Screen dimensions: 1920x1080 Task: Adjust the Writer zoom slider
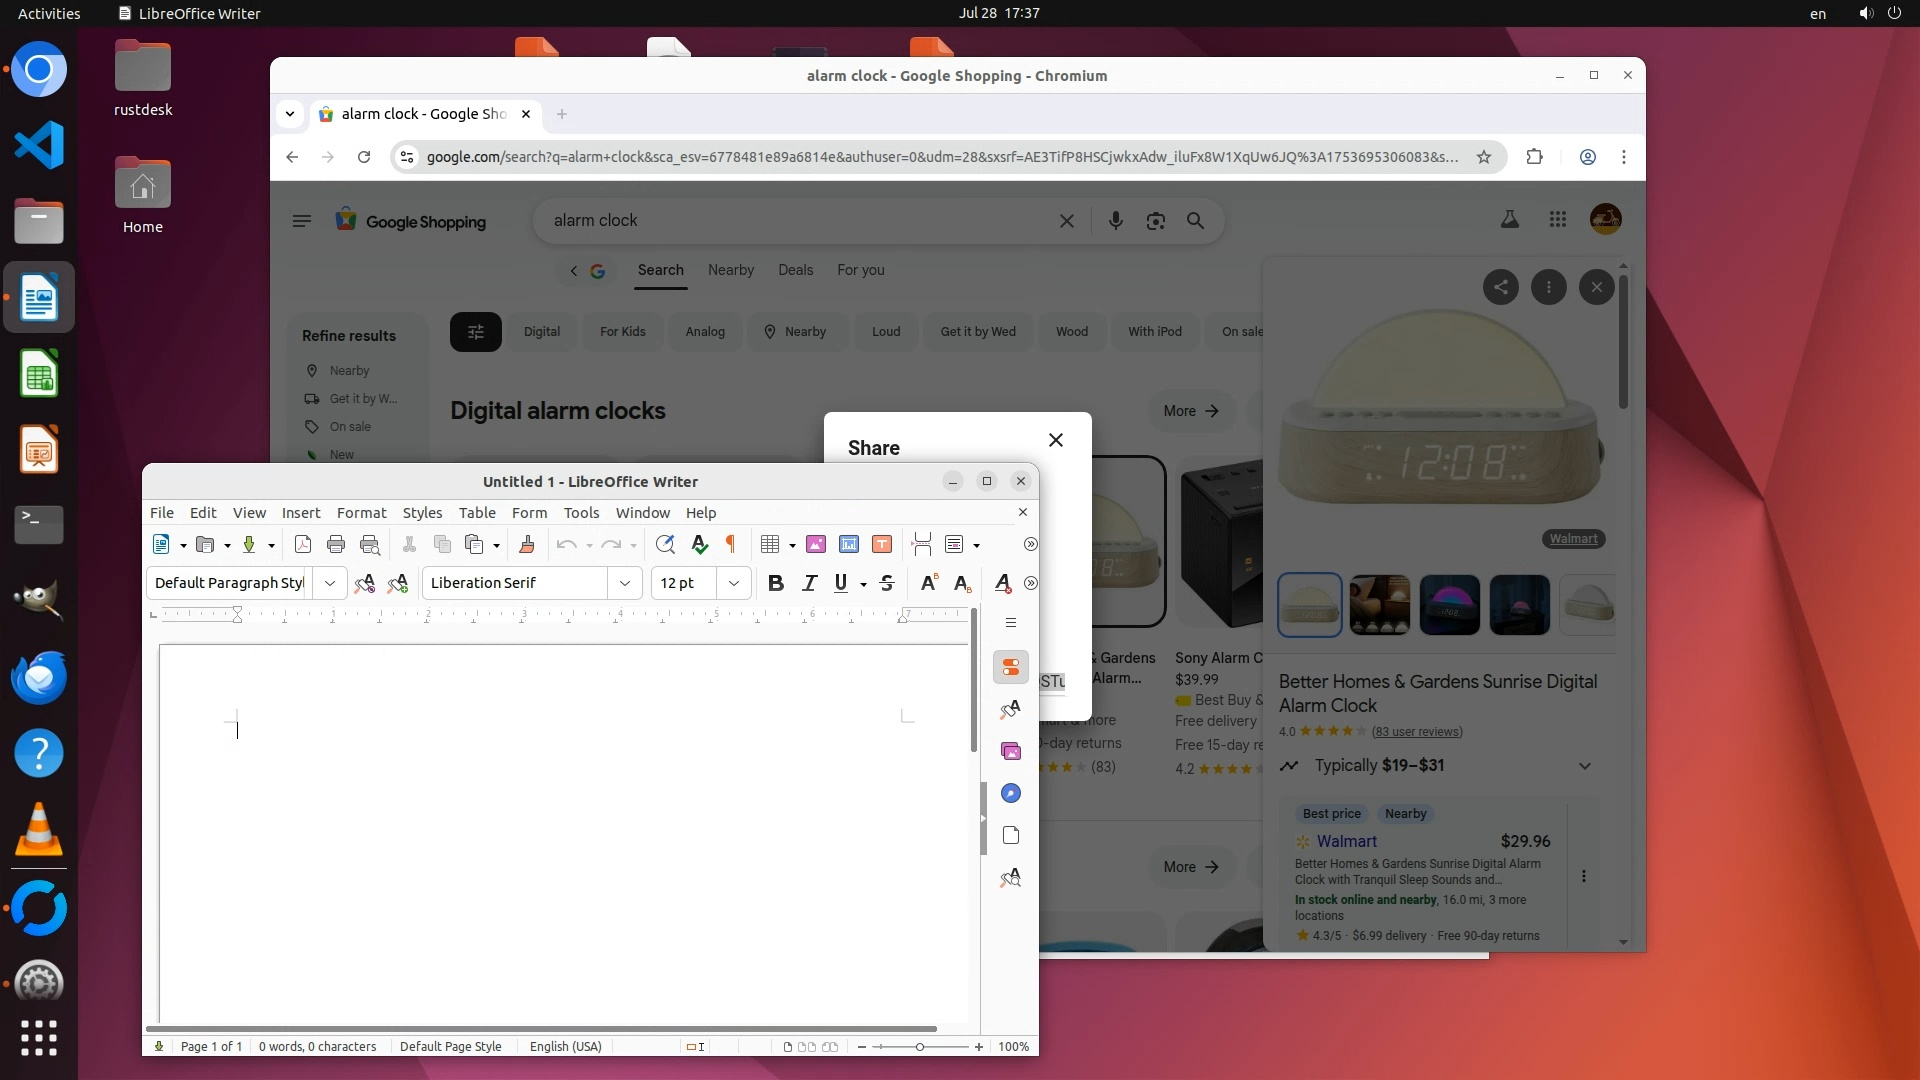[x=919, y=1047]
